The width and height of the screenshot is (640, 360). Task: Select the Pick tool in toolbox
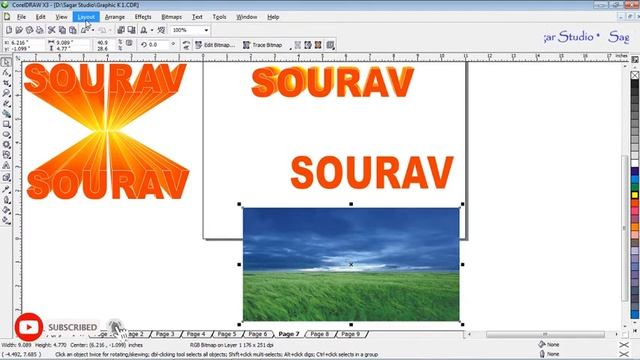[6, 62]
